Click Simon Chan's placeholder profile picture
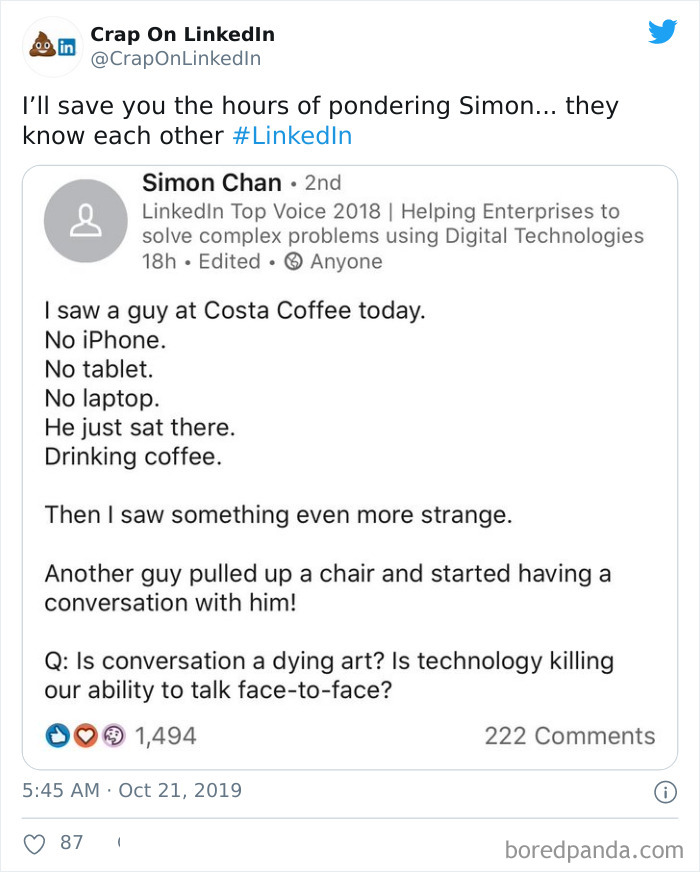This screenshot has height=872, width=700. pyautogui.click(x=85, y=220)
